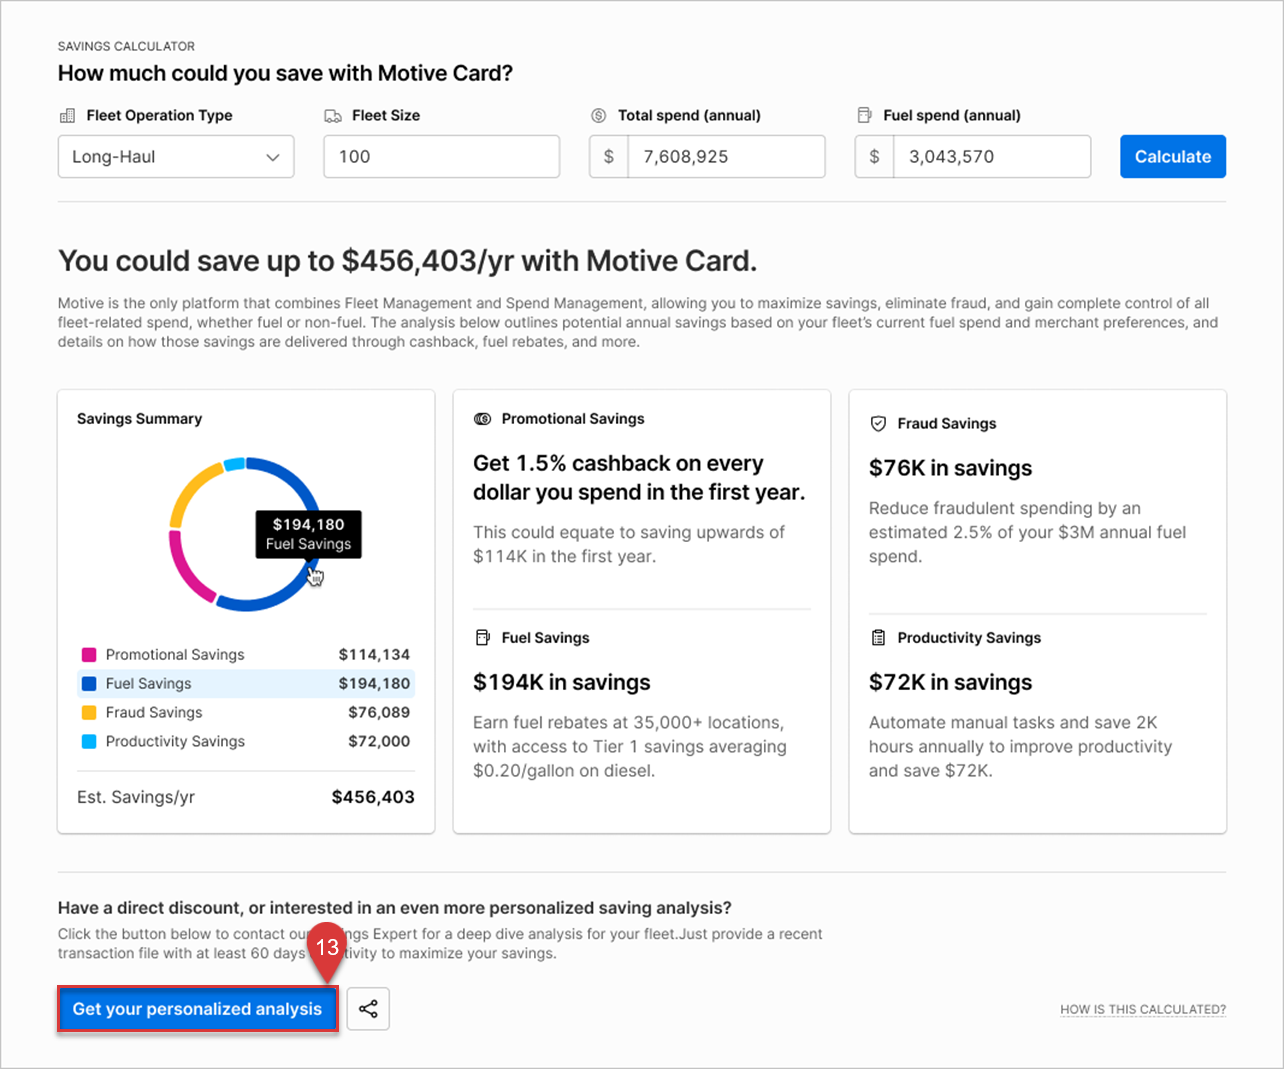Viewport: 1284px width, 1069px height.
Task: Click the dropdown chevron next to Long-Haul
Action: [x=272, y=157]
